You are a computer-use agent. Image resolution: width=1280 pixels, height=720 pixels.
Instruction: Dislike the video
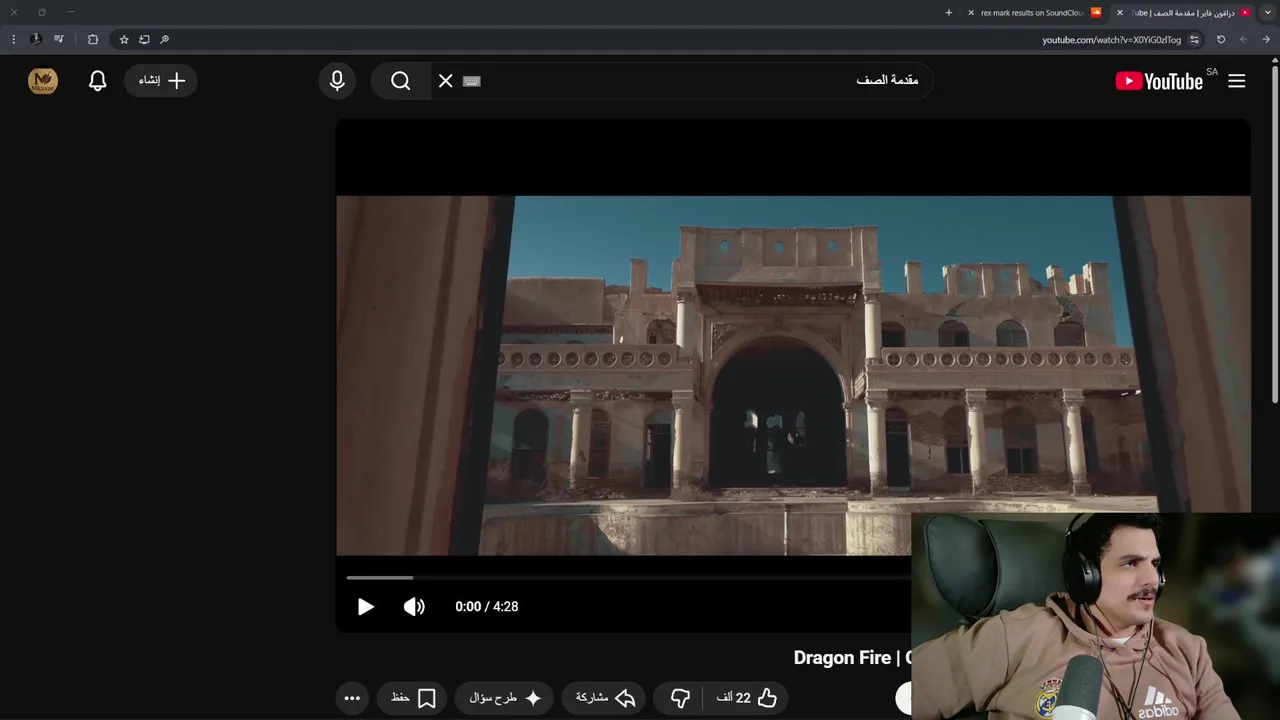click(x=680, y=698)
